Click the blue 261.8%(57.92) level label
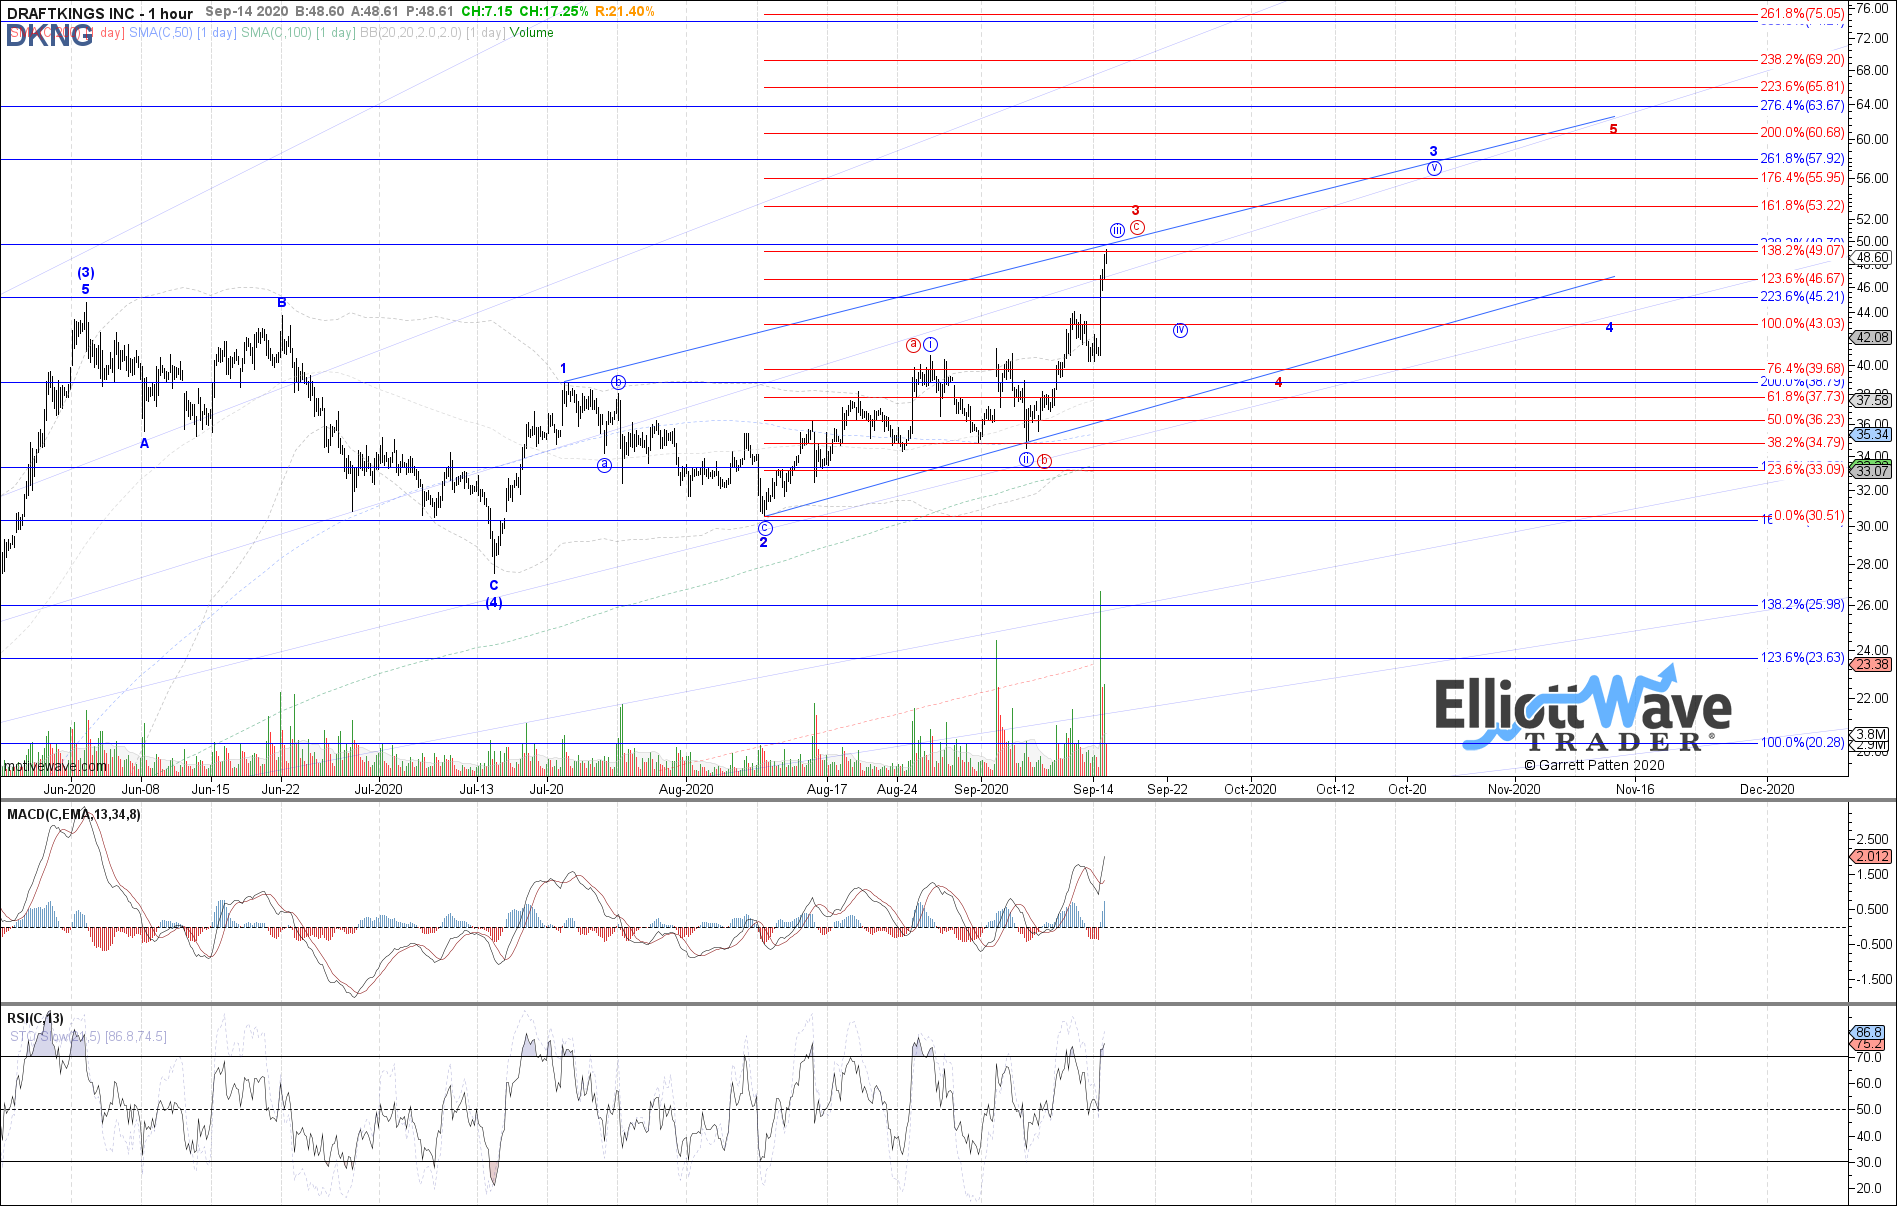Image resolution: width=1897 pixels, height=1206 pixels. click(1802, 159)
